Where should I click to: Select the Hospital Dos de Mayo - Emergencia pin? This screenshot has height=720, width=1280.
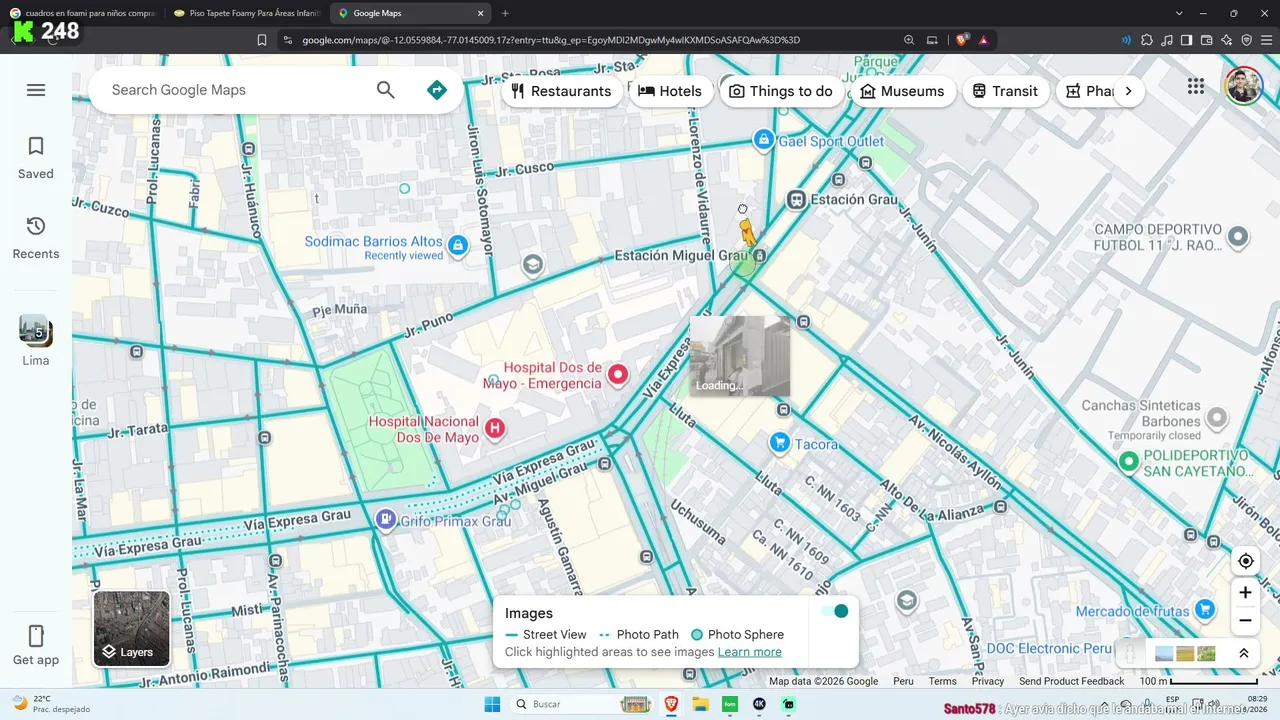click(618, 375)
